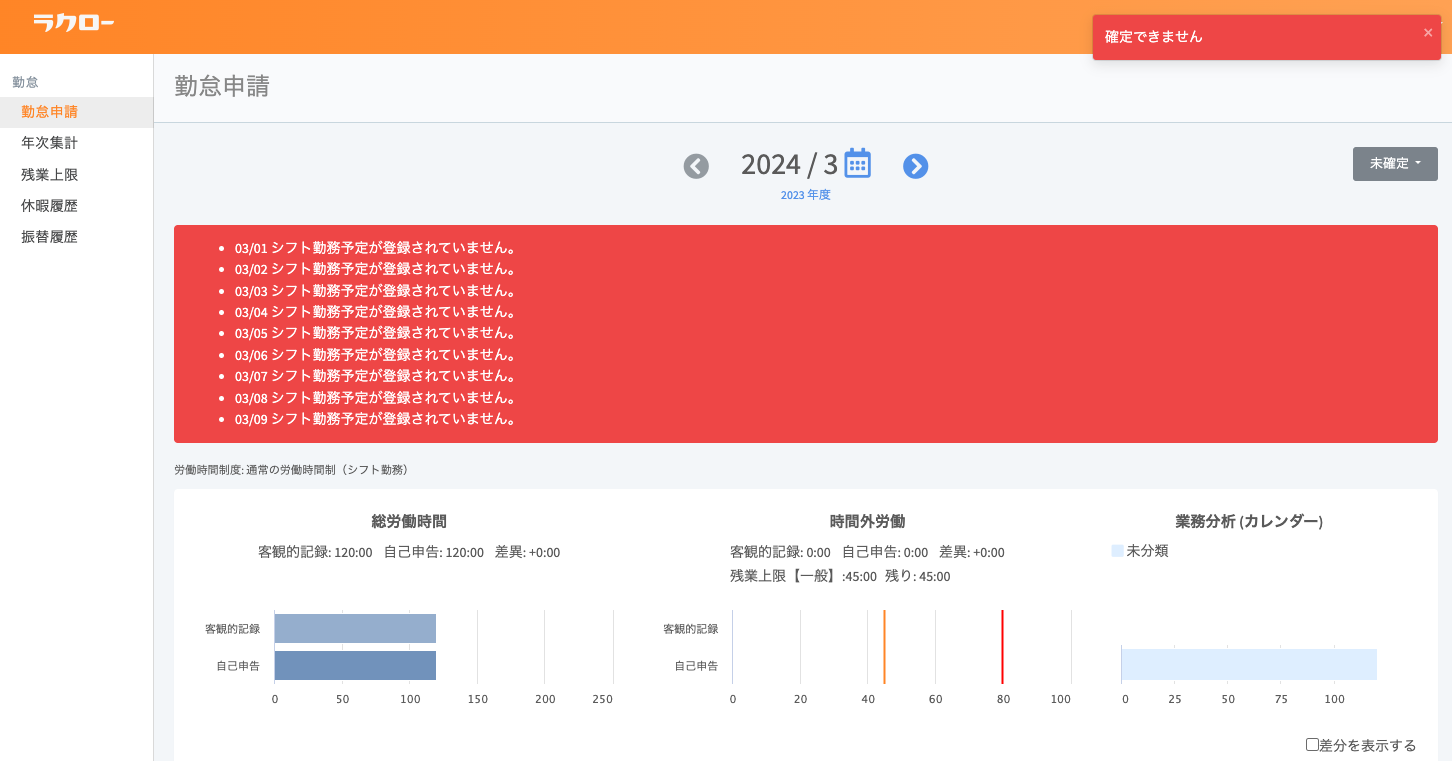The height and width of the screenshot is (761, 1452).
Task: Click the 未分類 bar in 業務分析 chart
Action: point(1248,665)
